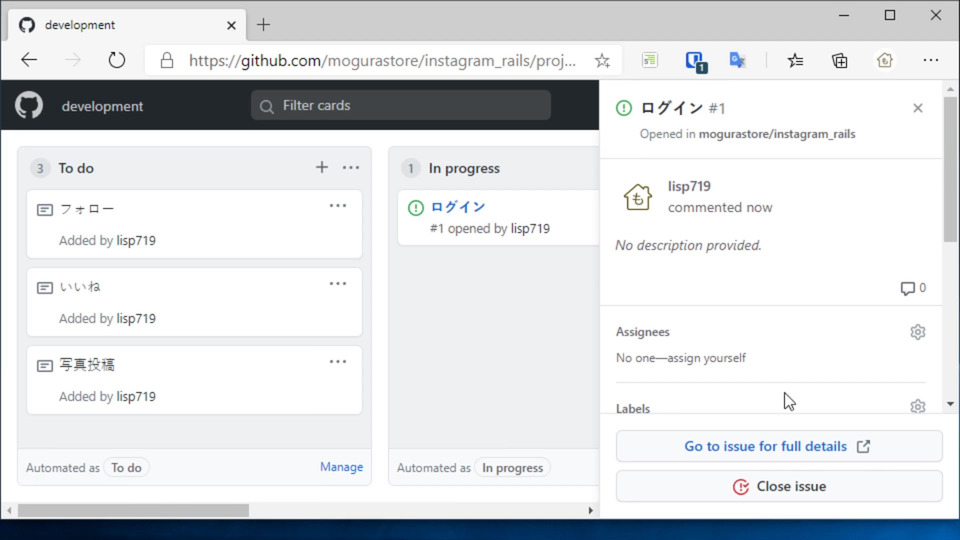Click the To do automation badge
The width and height of the screenshot is (960, 540).
click(x=126, y=468)
